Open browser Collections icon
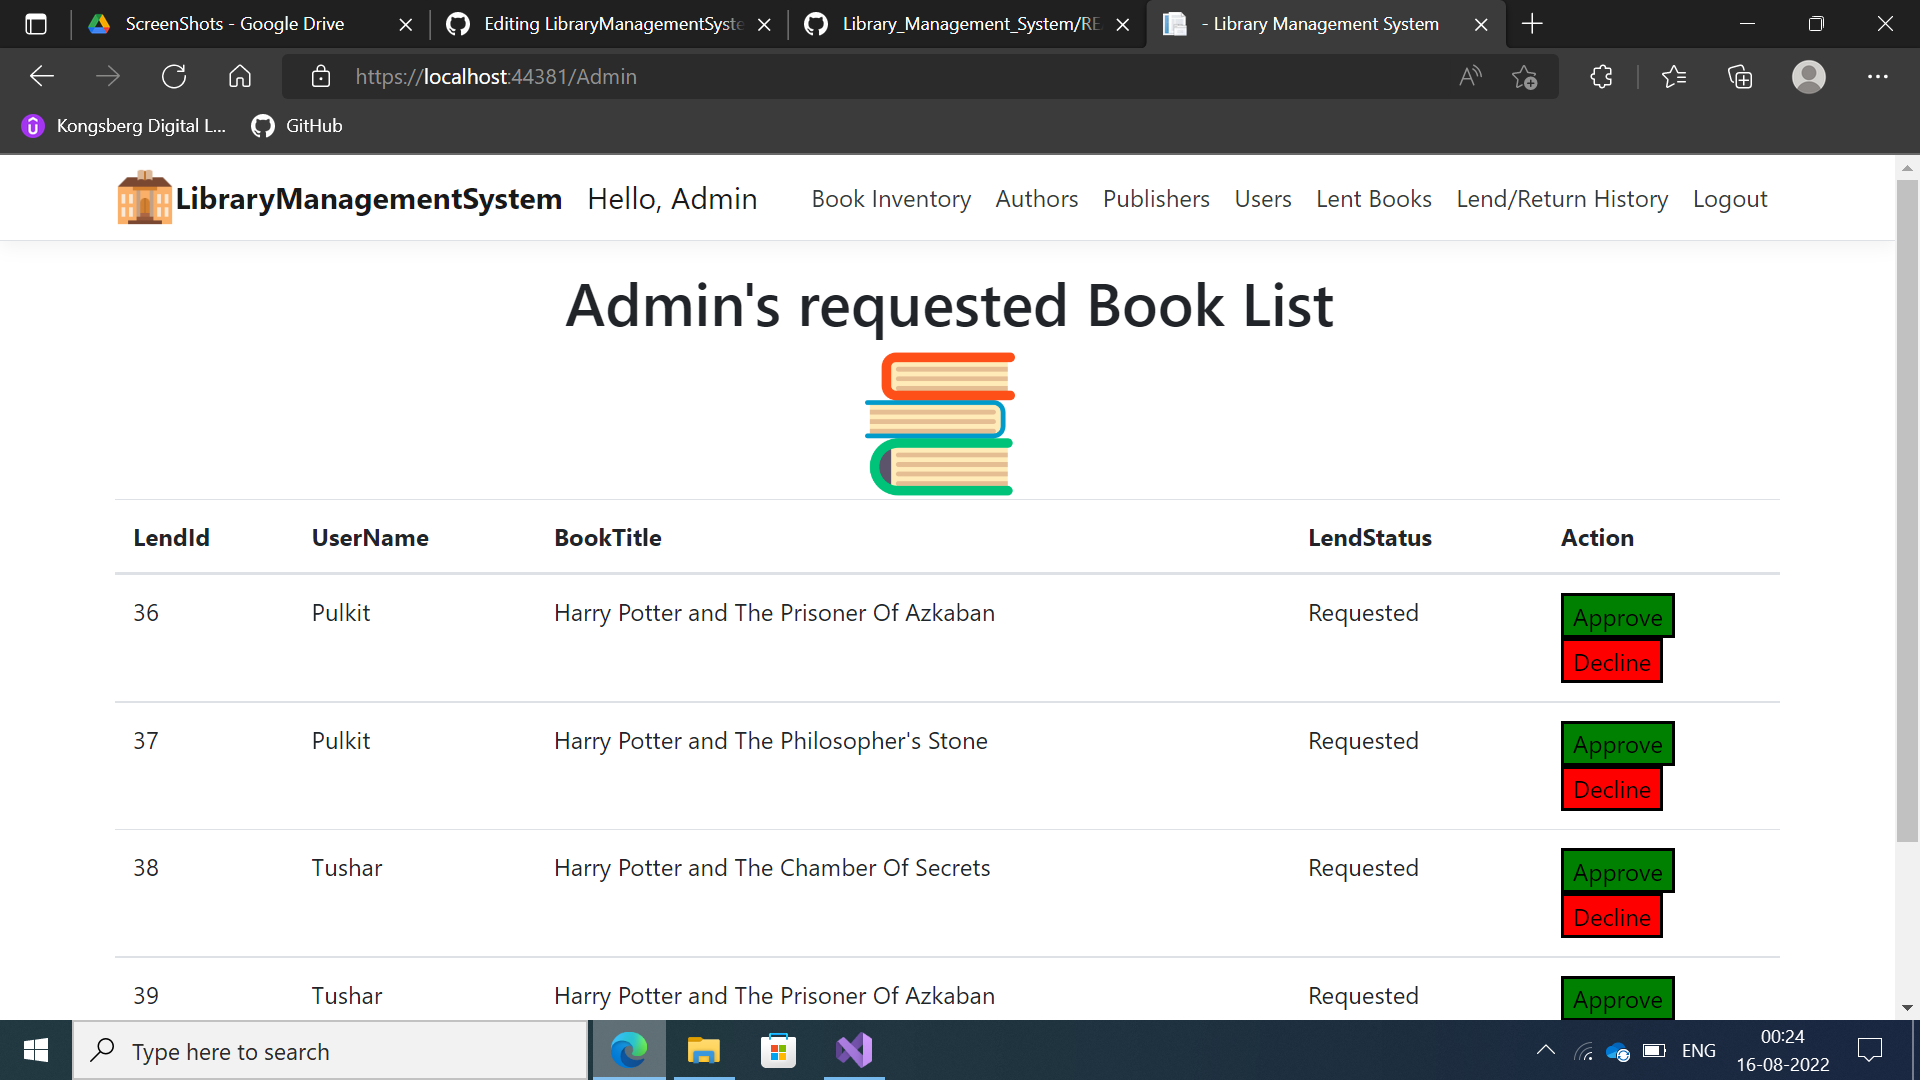The width and height of the screenshot is (1920, 1080). pos(1740,76)
